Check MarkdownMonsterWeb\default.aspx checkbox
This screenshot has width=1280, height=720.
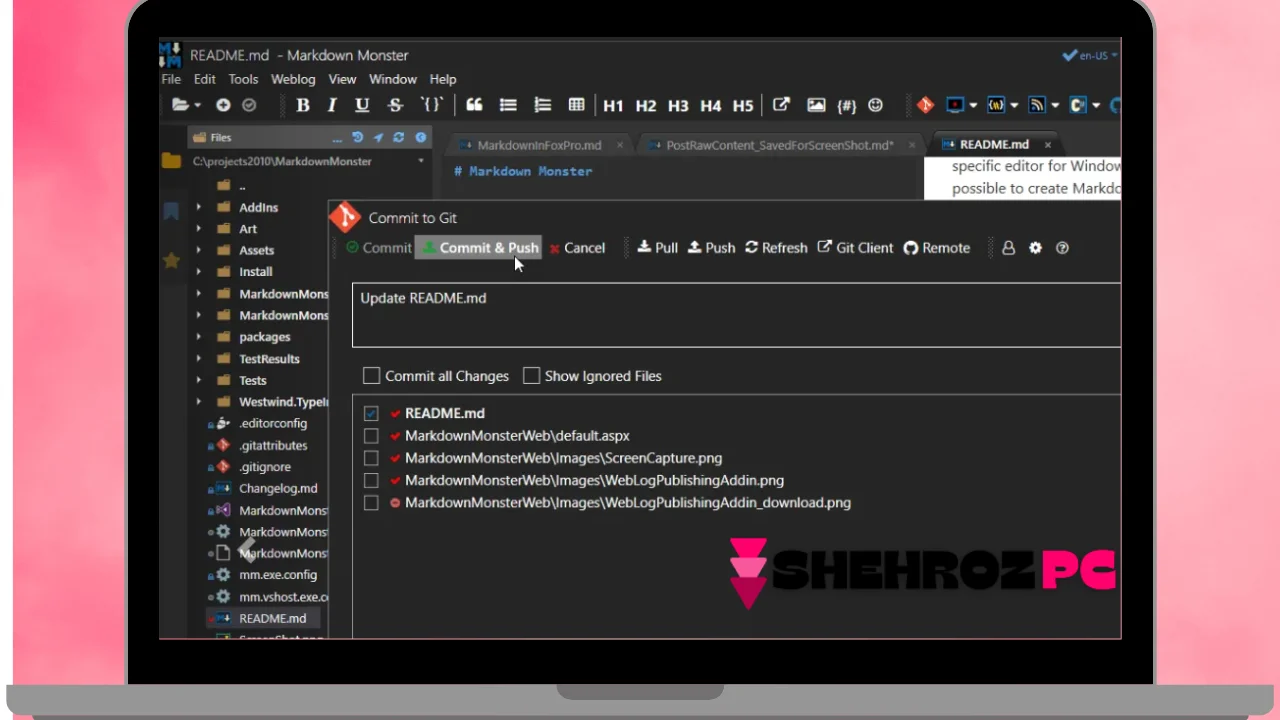(371, 436)
